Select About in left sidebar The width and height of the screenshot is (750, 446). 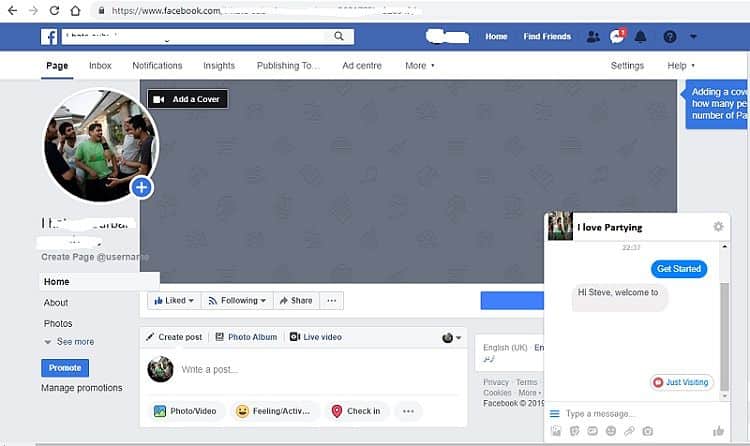(x=56, y=302)
